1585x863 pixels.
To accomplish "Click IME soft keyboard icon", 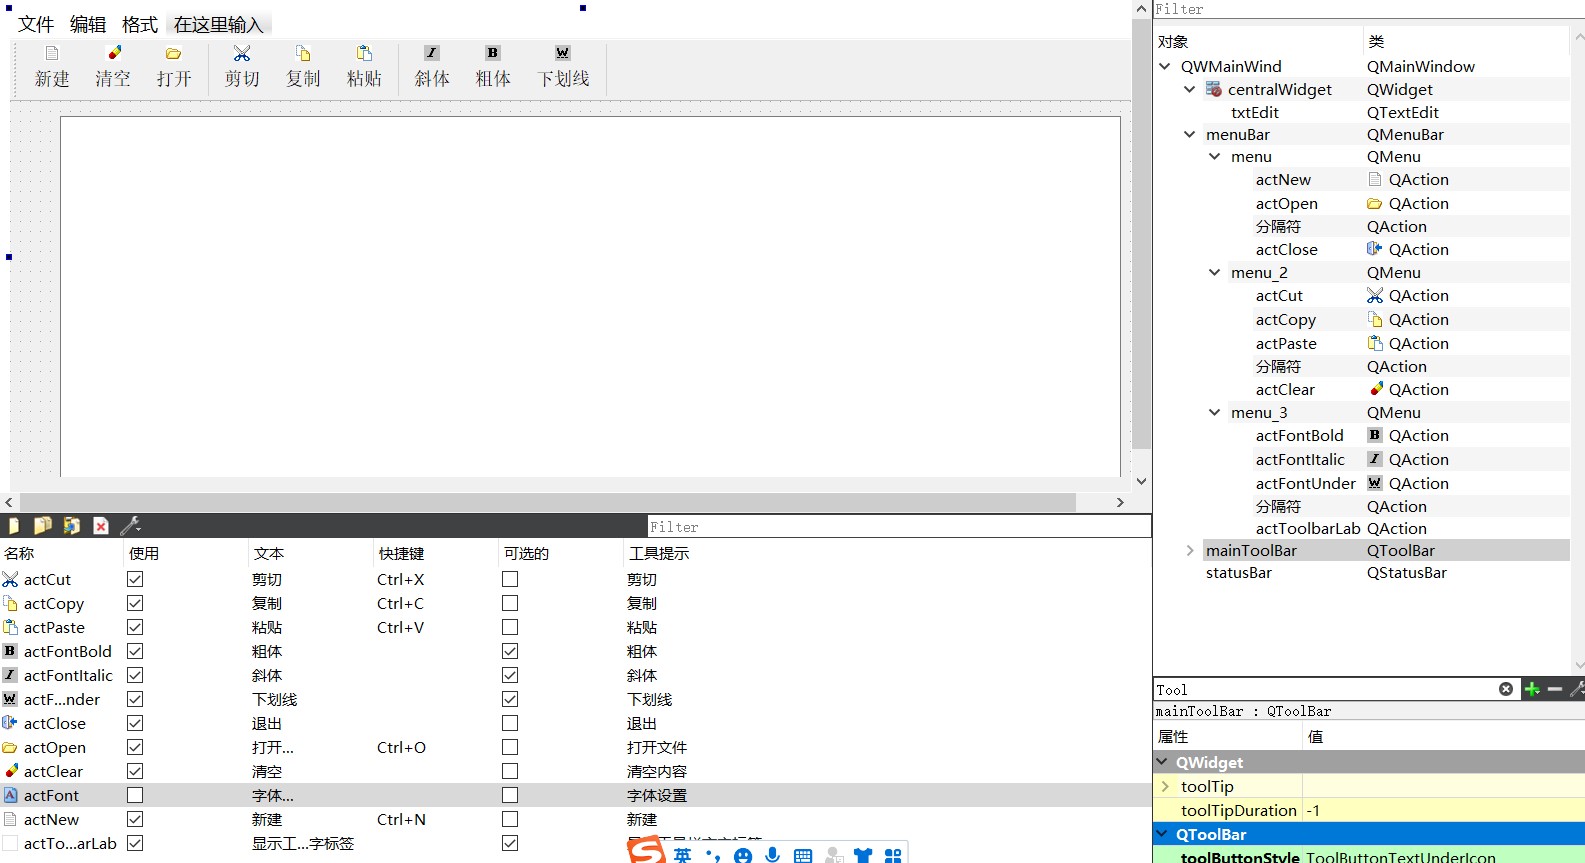I will click(803, 856).
